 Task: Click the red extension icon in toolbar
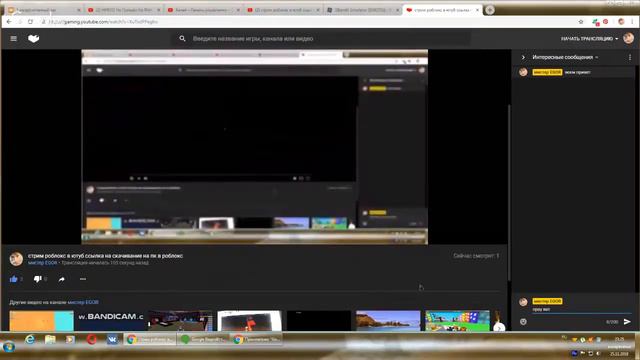coord(606,22)
